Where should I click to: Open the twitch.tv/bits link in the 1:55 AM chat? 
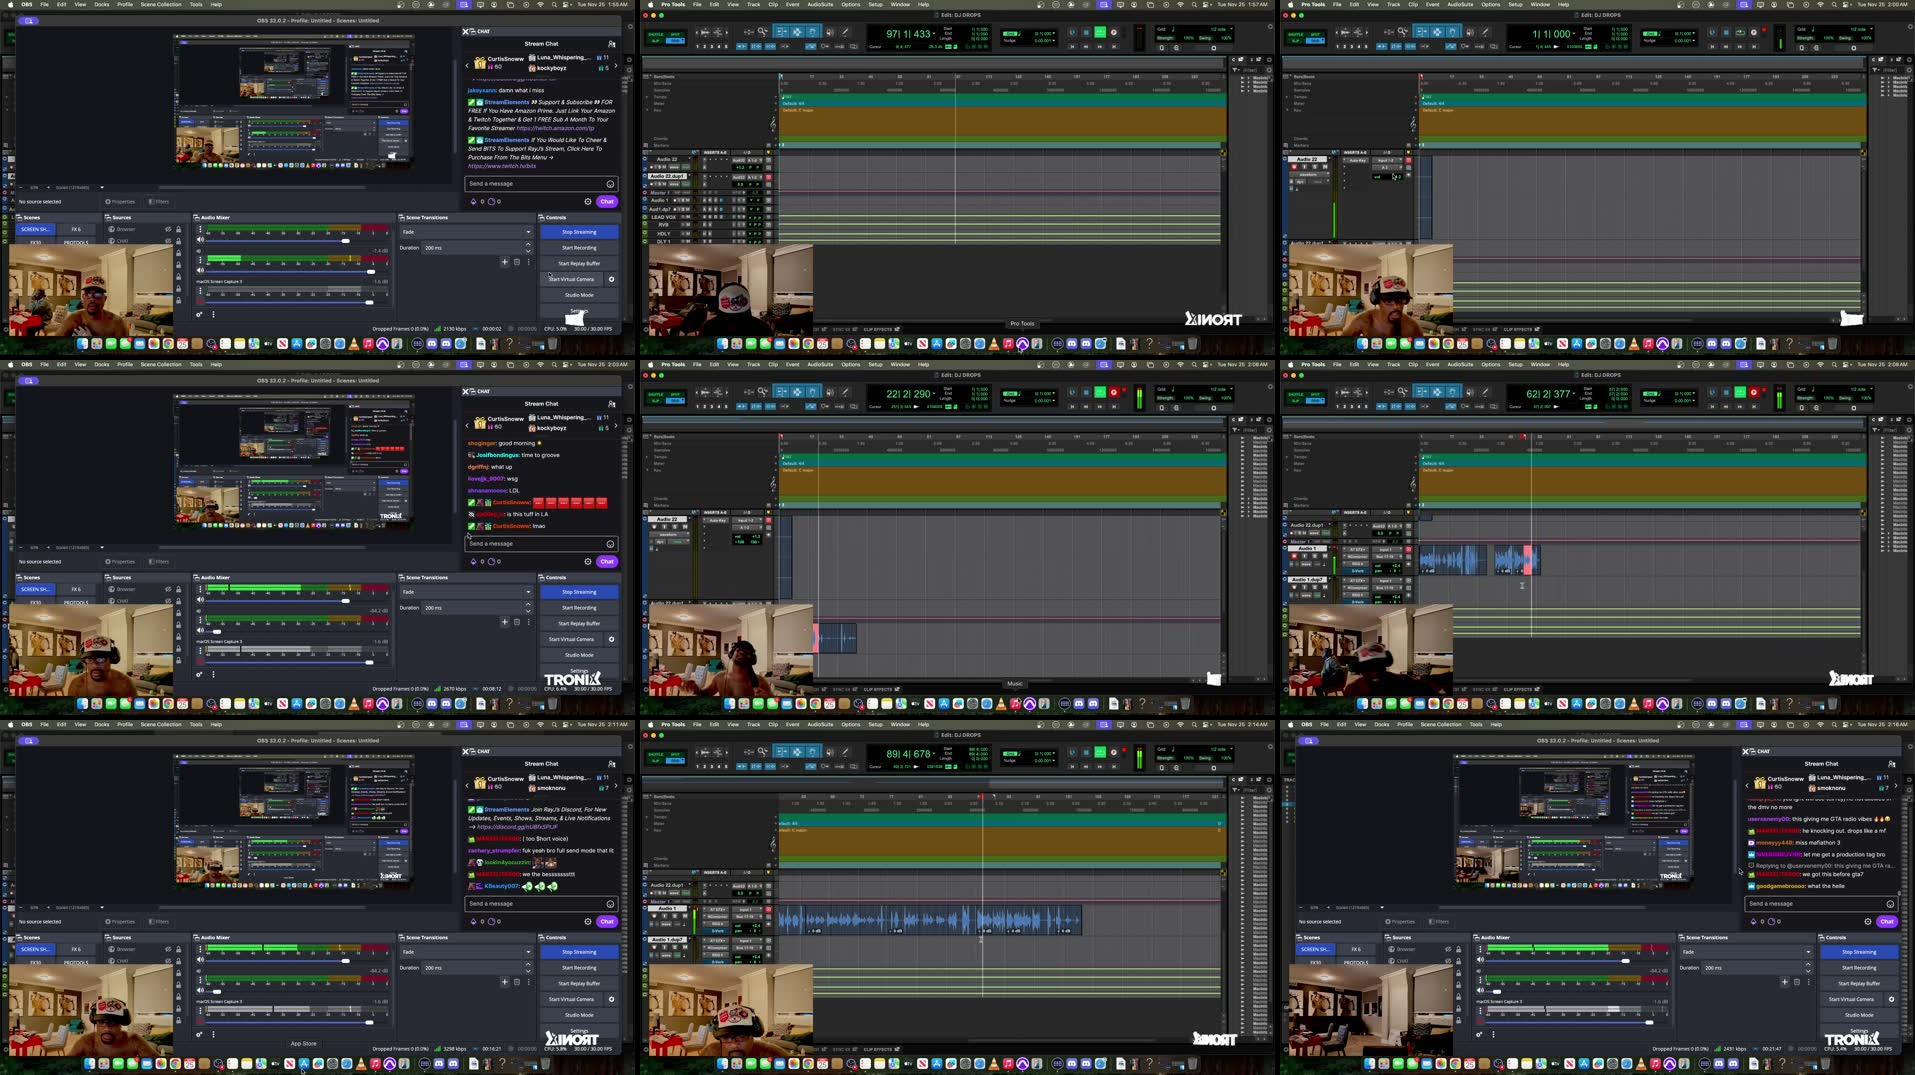(503, 165)
